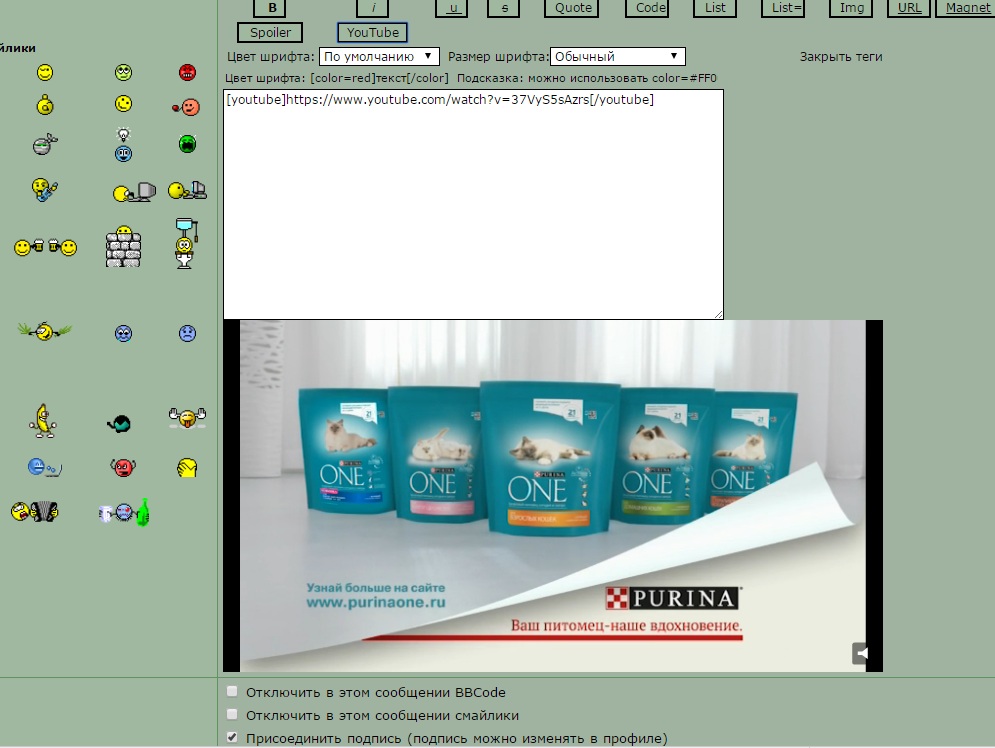
Task: Insert a List tag
Action: pos(715,8)
